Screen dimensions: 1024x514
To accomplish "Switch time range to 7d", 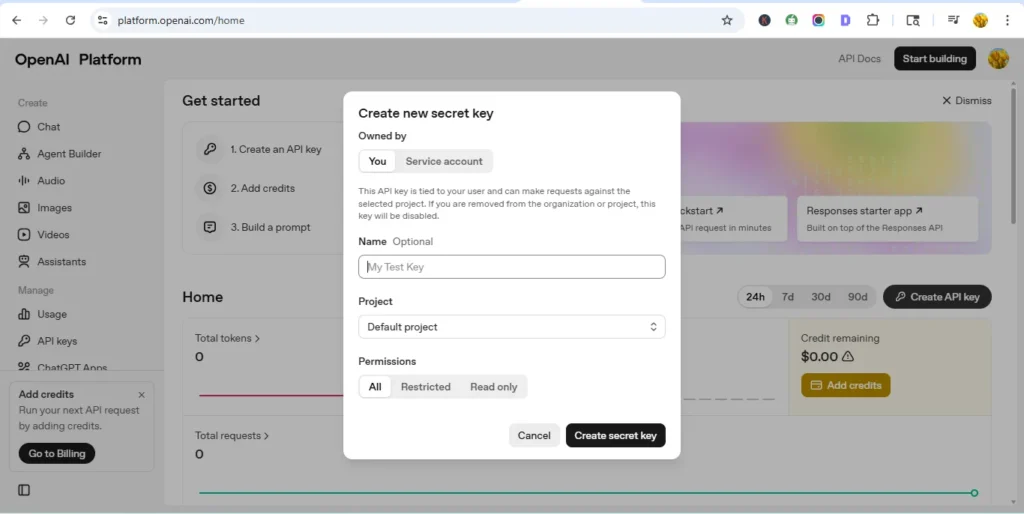I will click(x=788, y=297).
